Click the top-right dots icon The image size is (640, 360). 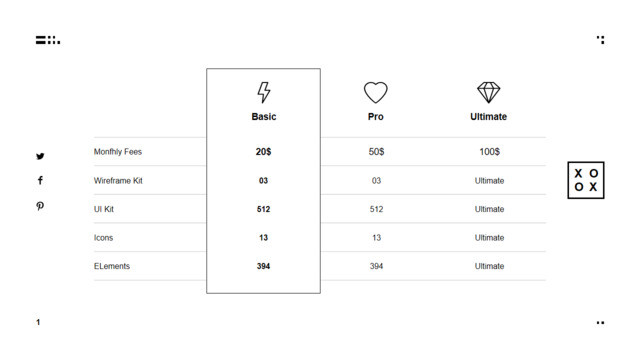pyautogui.click(x=600, y=40)
